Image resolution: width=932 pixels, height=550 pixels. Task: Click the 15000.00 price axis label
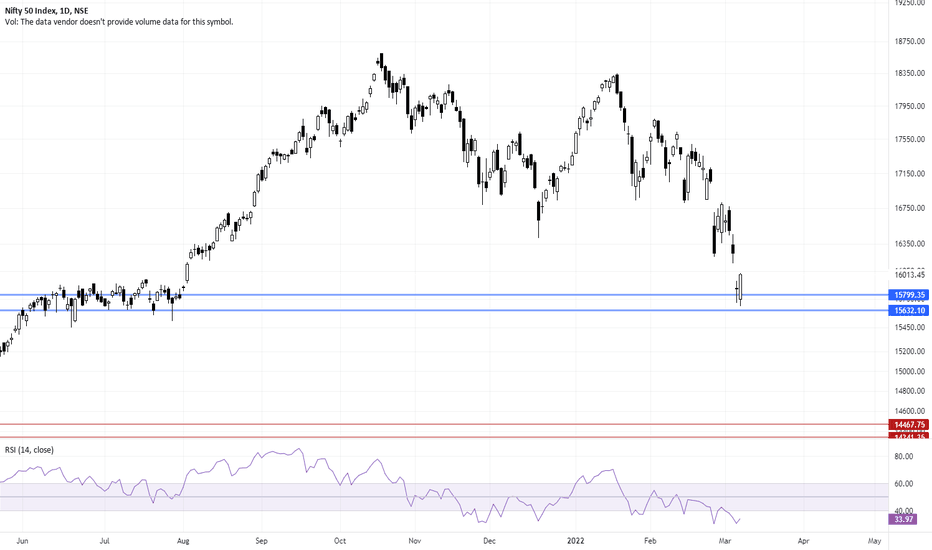click(x=909, y=372)
